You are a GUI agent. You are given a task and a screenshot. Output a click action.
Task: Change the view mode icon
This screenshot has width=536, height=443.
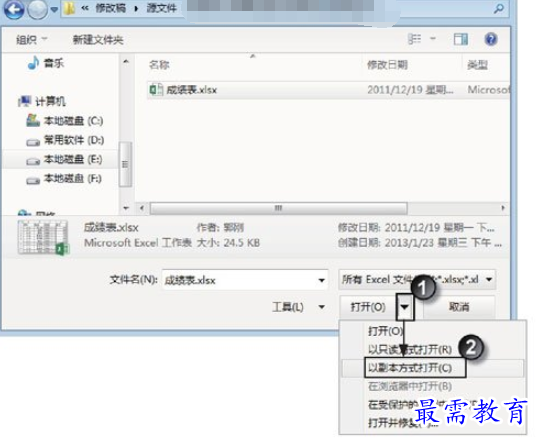(x=414, y=39)
